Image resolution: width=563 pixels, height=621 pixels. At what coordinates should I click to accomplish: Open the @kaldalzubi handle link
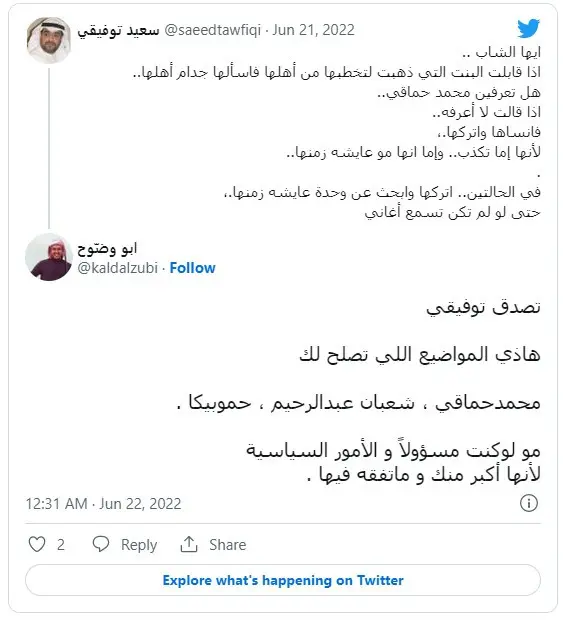coord(118,268)
